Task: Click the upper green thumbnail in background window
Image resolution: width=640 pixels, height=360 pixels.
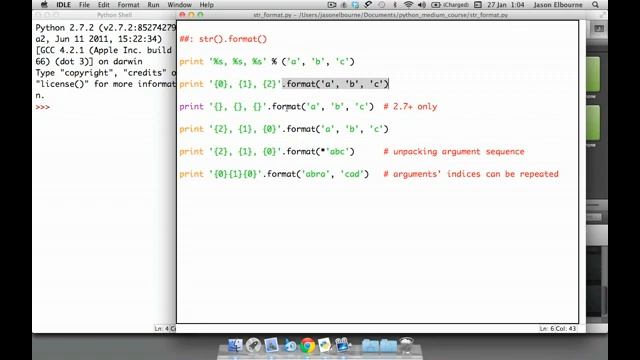Action: tap(593, 74)
